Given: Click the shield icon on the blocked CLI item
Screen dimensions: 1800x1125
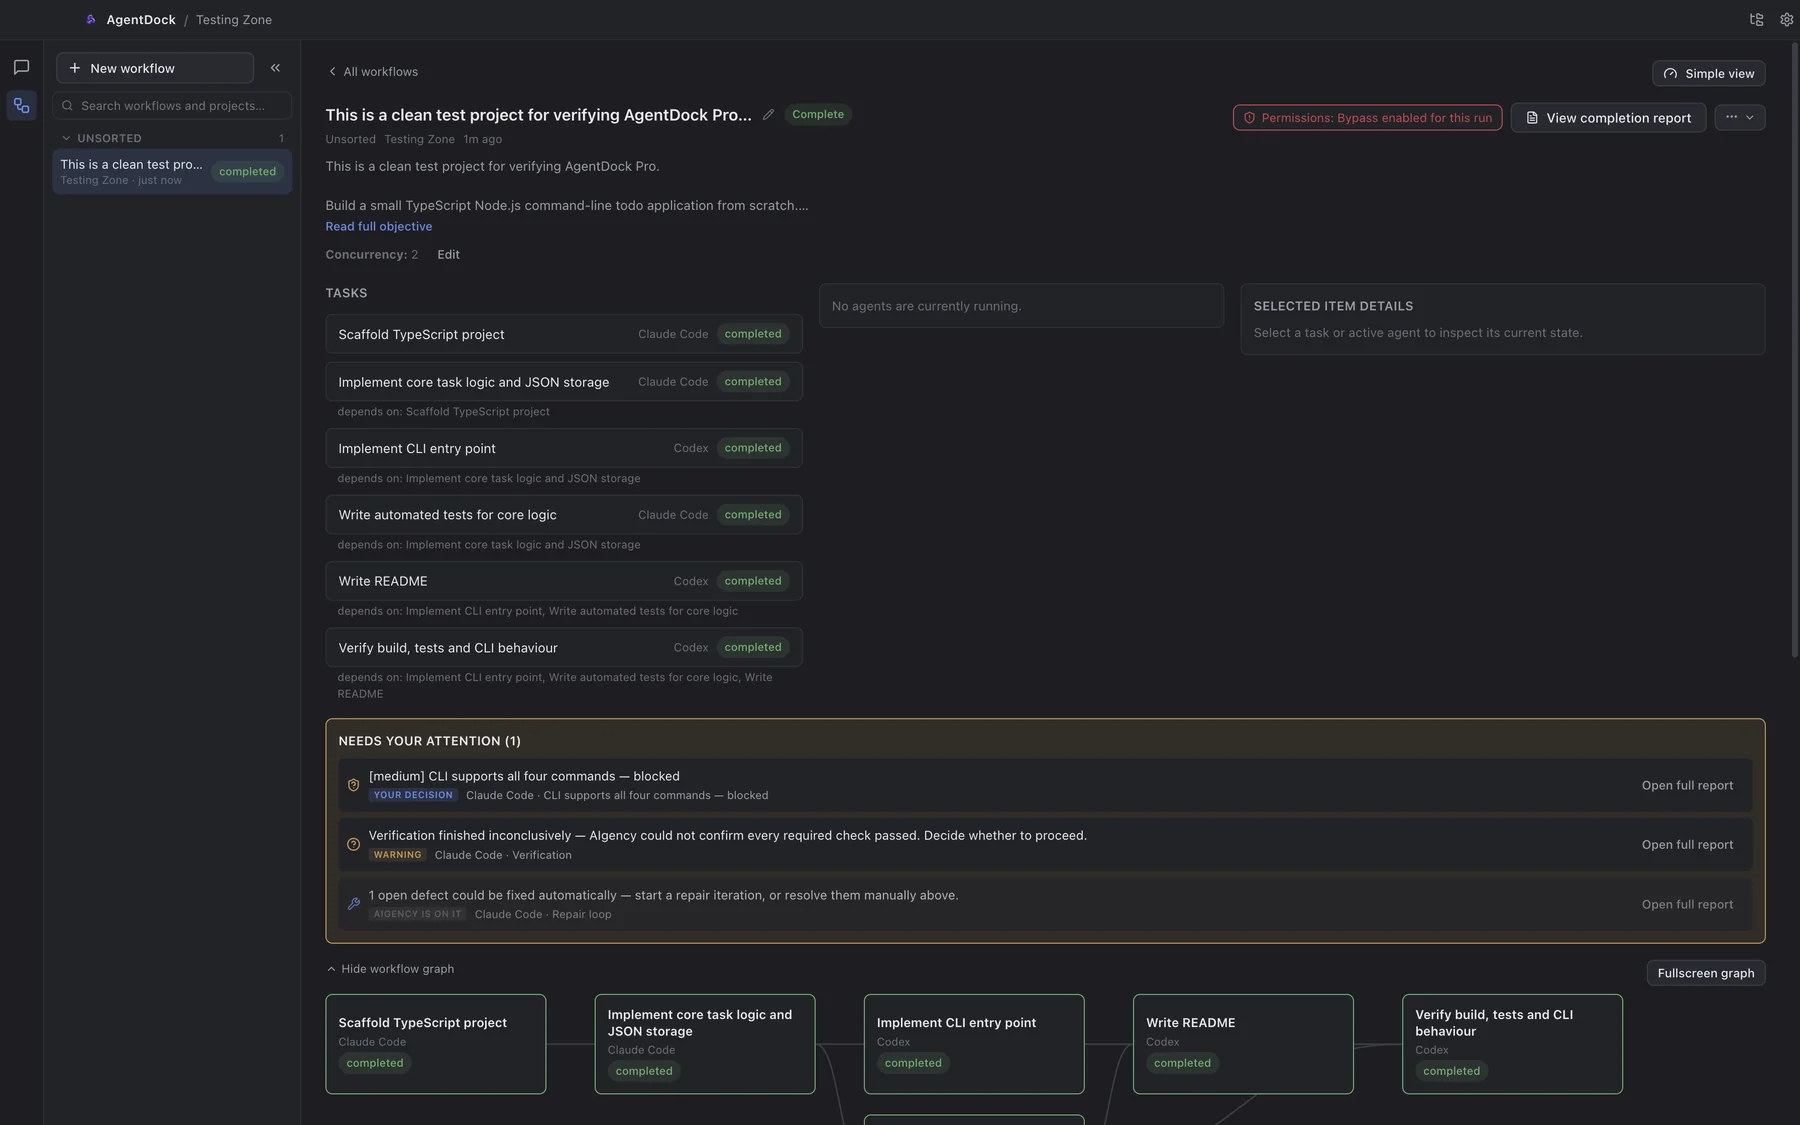Looking at the screenshot, I should coord(353,785).
